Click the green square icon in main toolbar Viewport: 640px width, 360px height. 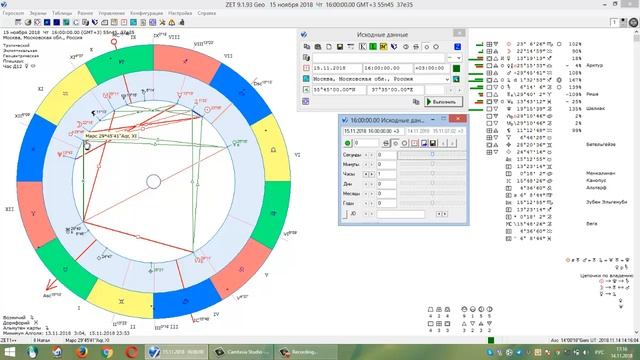66,22
